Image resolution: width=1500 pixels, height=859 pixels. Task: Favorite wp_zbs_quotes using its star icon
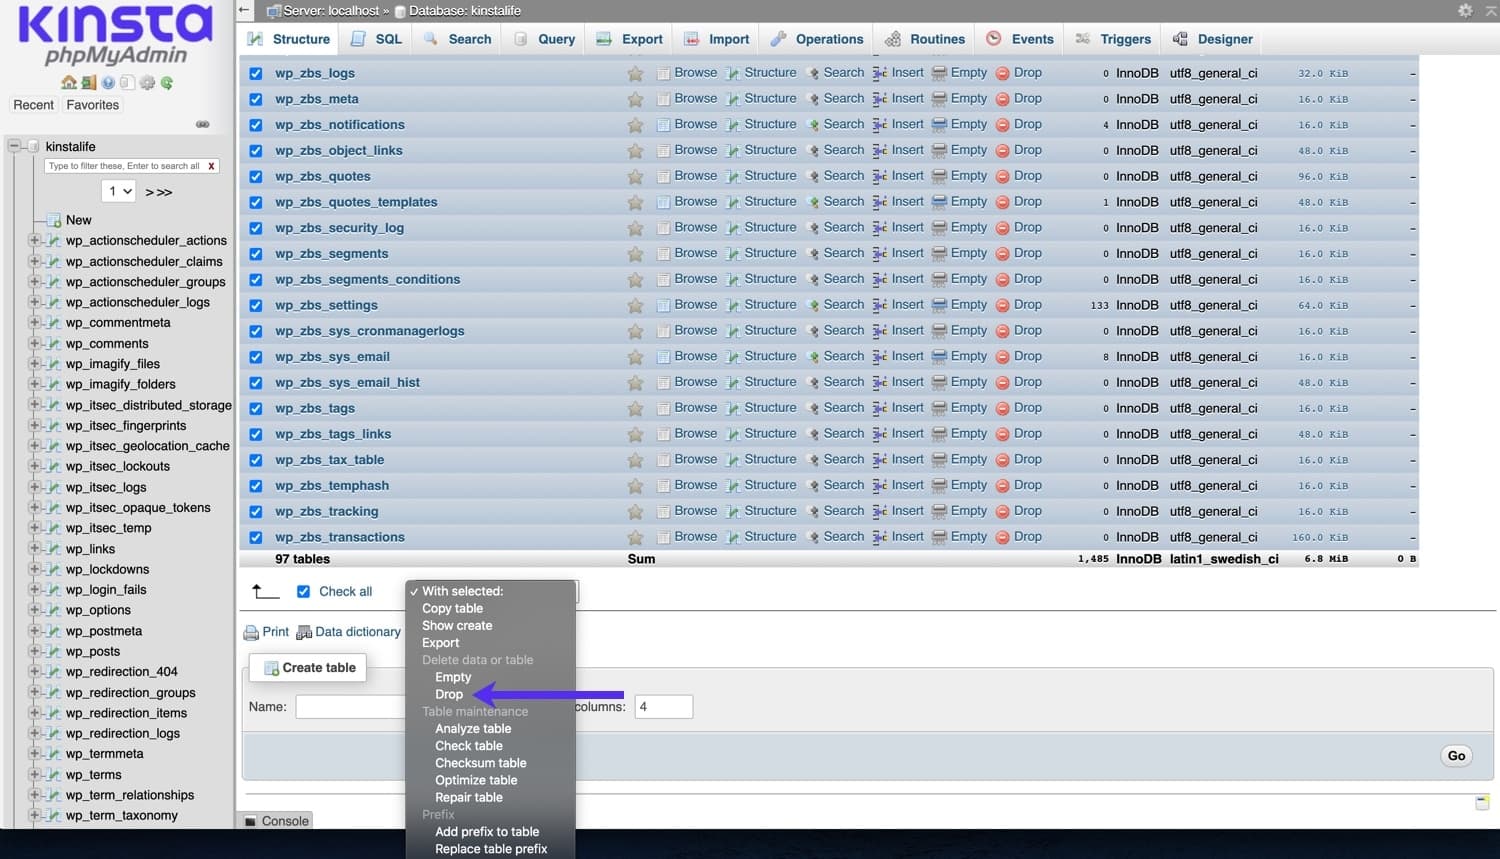point(636,176)
